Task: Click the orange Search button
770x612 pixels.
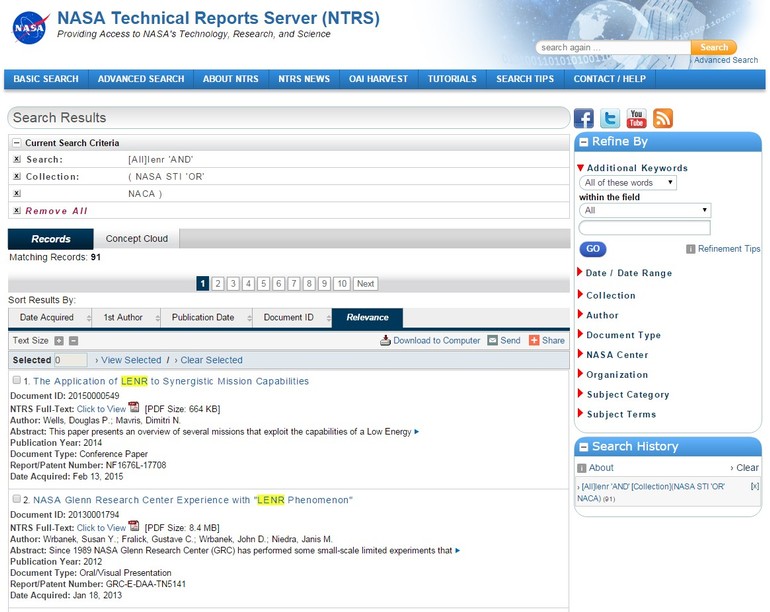Action: point(714,47)
